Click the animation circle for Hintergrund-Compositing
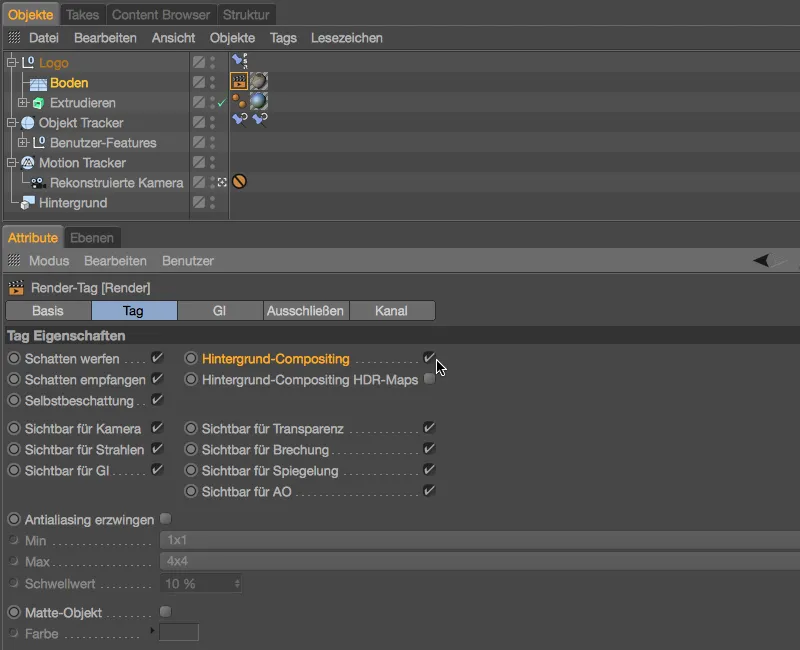The width and height of the screenshot is (800, 650). pyautogui.click(x=191, y=358)
